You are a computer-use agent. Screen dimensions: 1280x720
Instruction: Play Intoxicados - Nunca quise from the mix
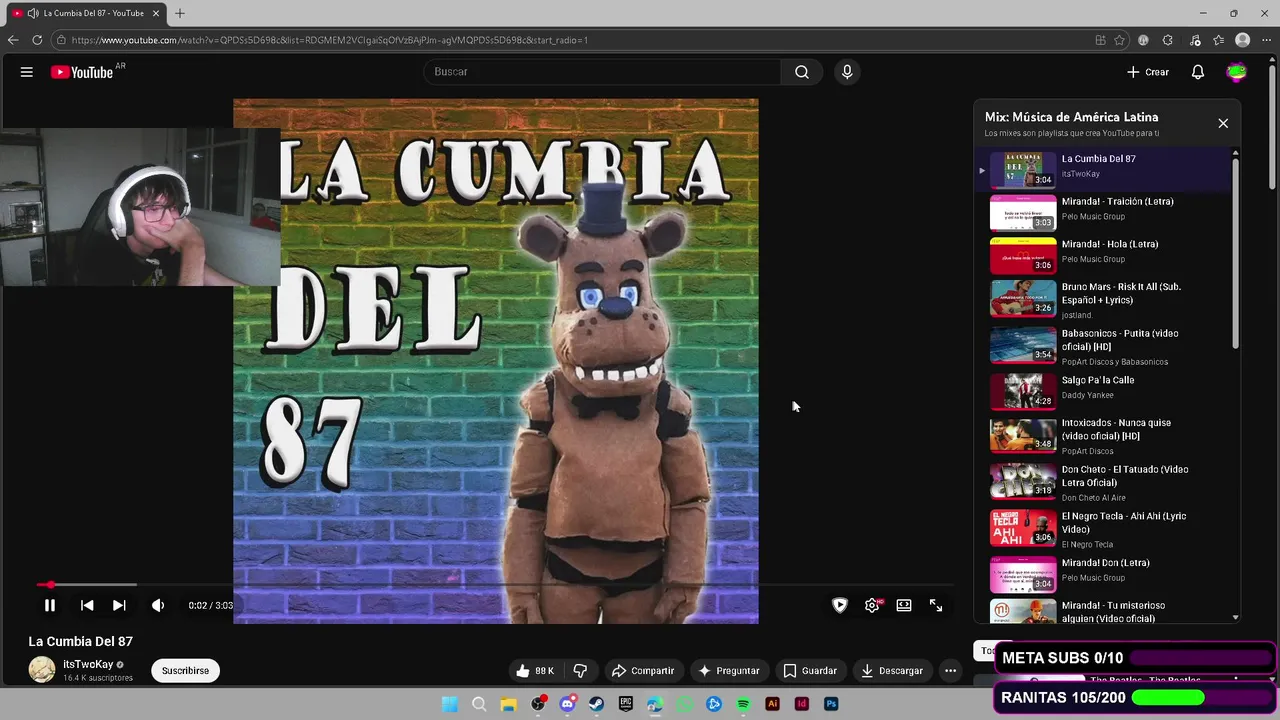pos(1105,436)
